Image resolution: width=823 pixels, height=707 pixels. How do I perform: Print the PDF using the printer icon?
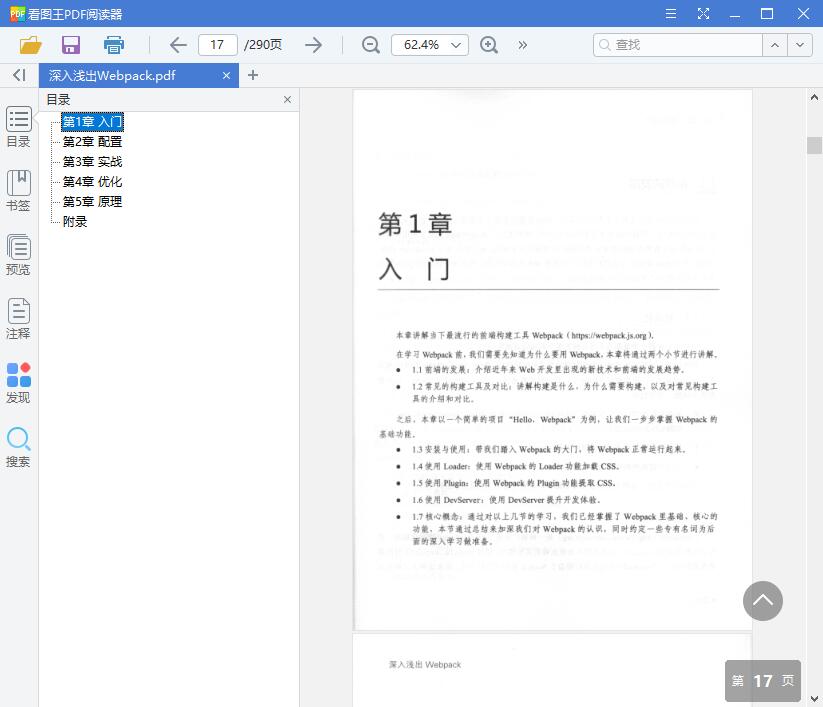click(x=113, y=45)
